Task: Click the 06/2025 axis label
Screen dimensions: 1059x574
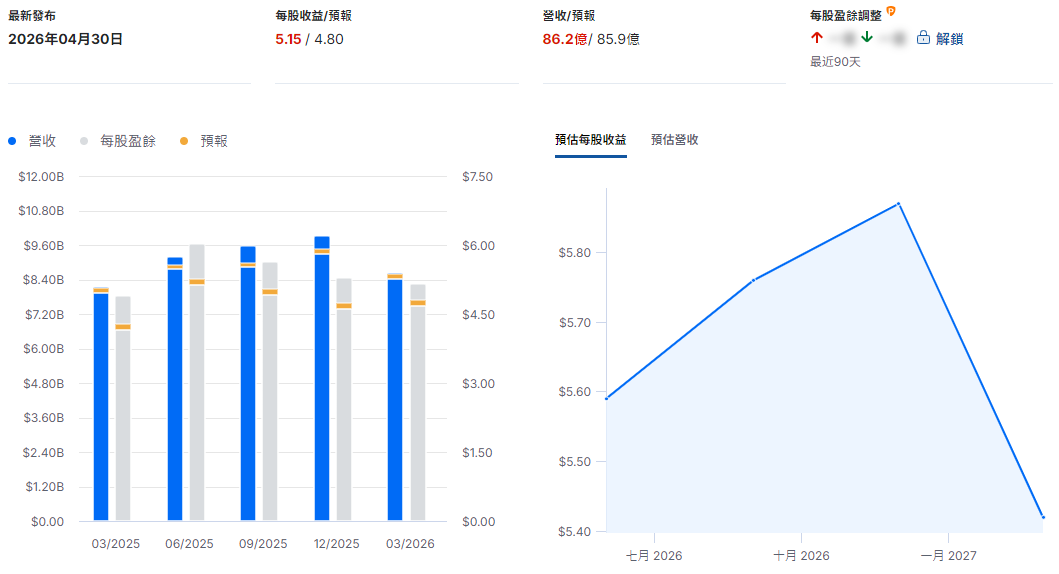Action: (x=189, y=544)
